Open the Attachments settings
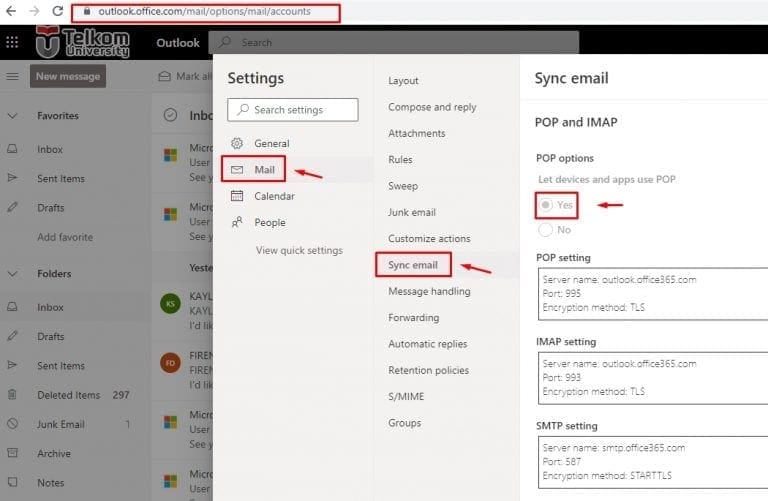Image resolution: width=768 pixels, height=501 pixels. pos(416,133)
